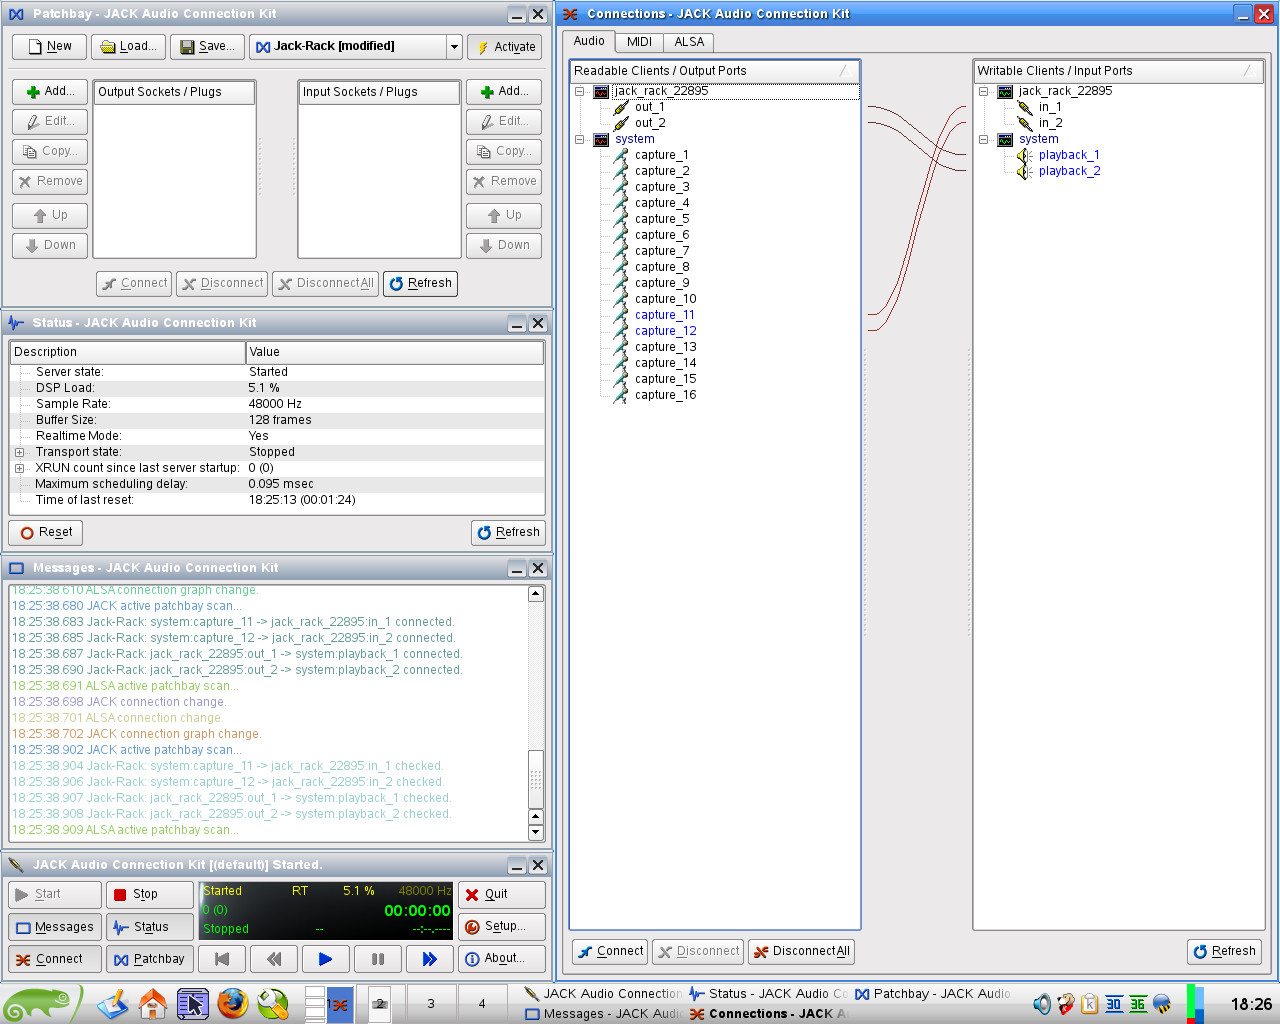The height and width of the screenshot is (1024, 1280).
Task: Refresh the Patchbay window
Action: pos(420,283)
